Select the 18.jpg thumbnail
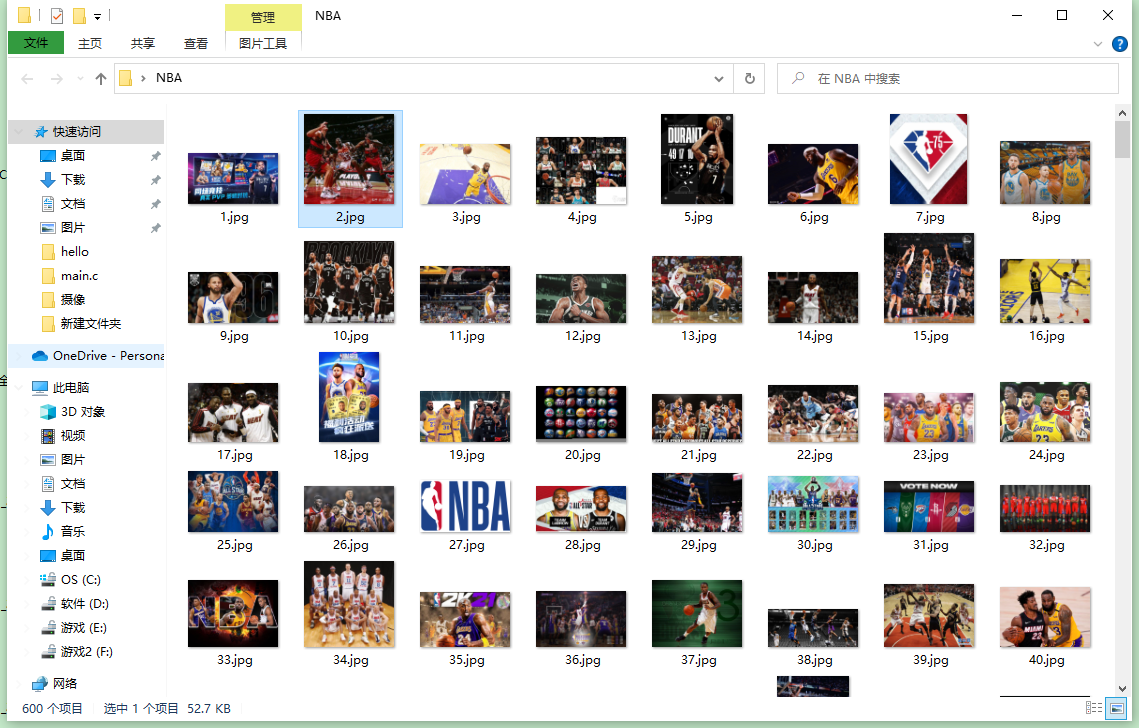 pos(349,397)
